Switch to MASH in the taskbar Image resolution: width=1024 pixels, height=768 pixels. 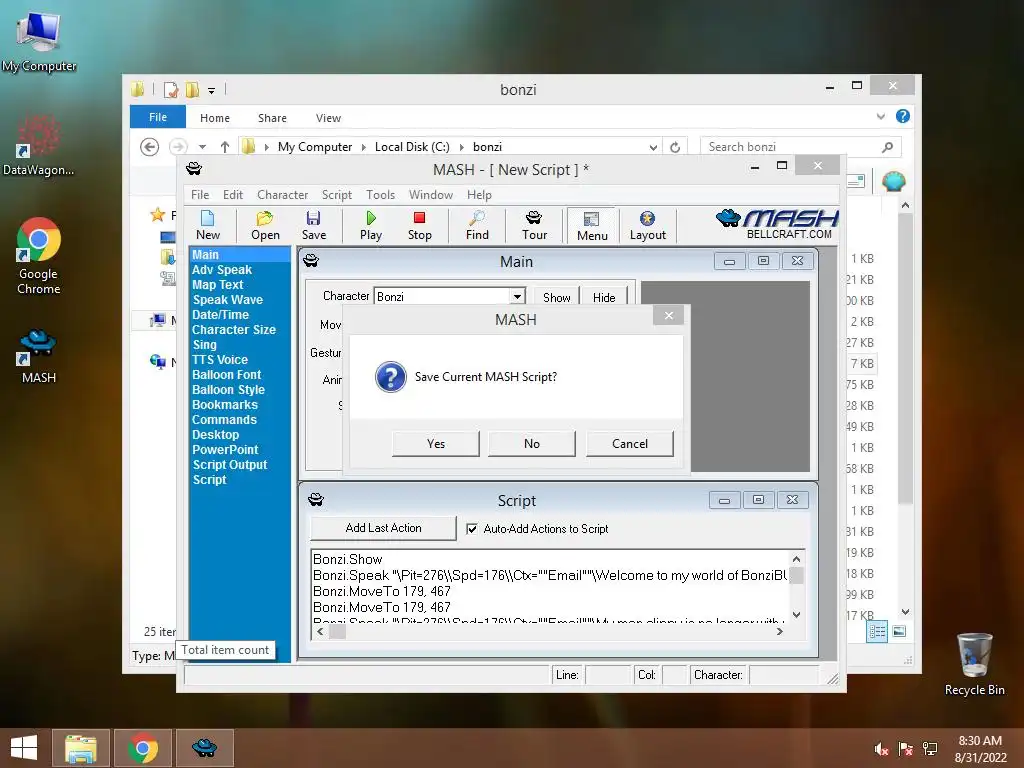click(204, 748)
